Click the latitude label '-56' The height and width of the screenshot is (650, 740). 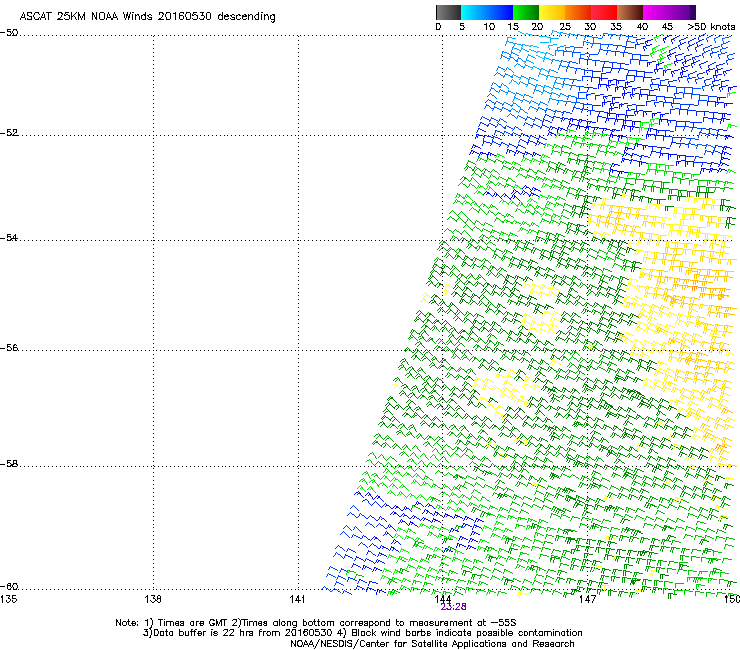point(9,348)
